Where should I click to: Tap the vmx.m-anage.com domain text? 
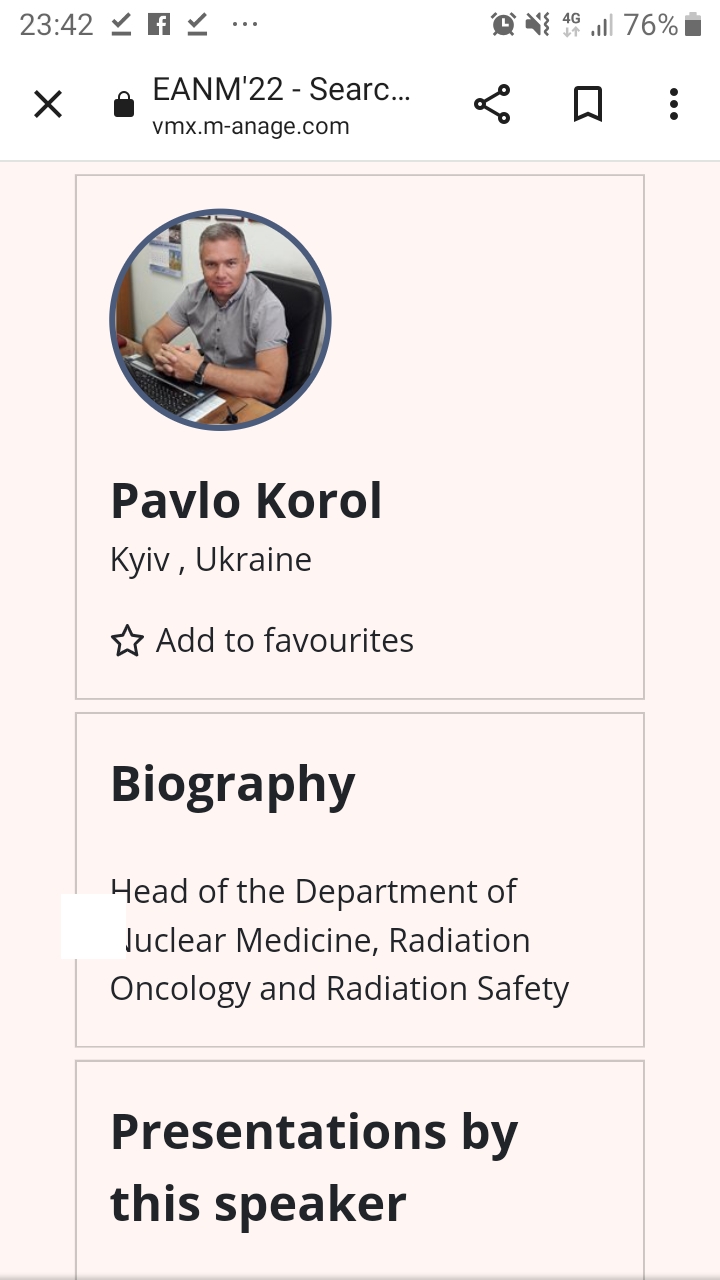[251, 127]
